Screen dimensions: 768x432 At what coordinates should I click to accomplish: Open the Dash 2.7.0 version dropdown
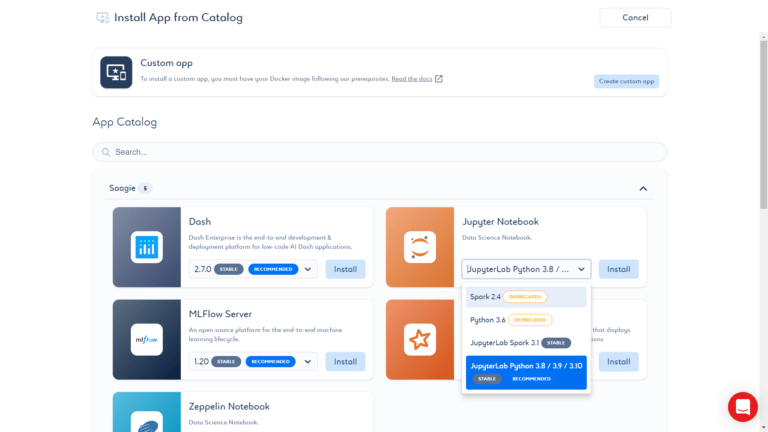[253, 269]
